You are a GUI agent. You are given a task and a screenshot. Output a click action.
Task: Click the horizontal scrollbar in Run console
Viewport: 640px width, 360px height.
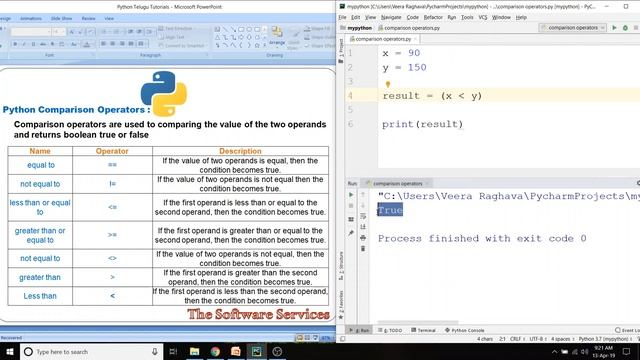(x=418, y=322)
